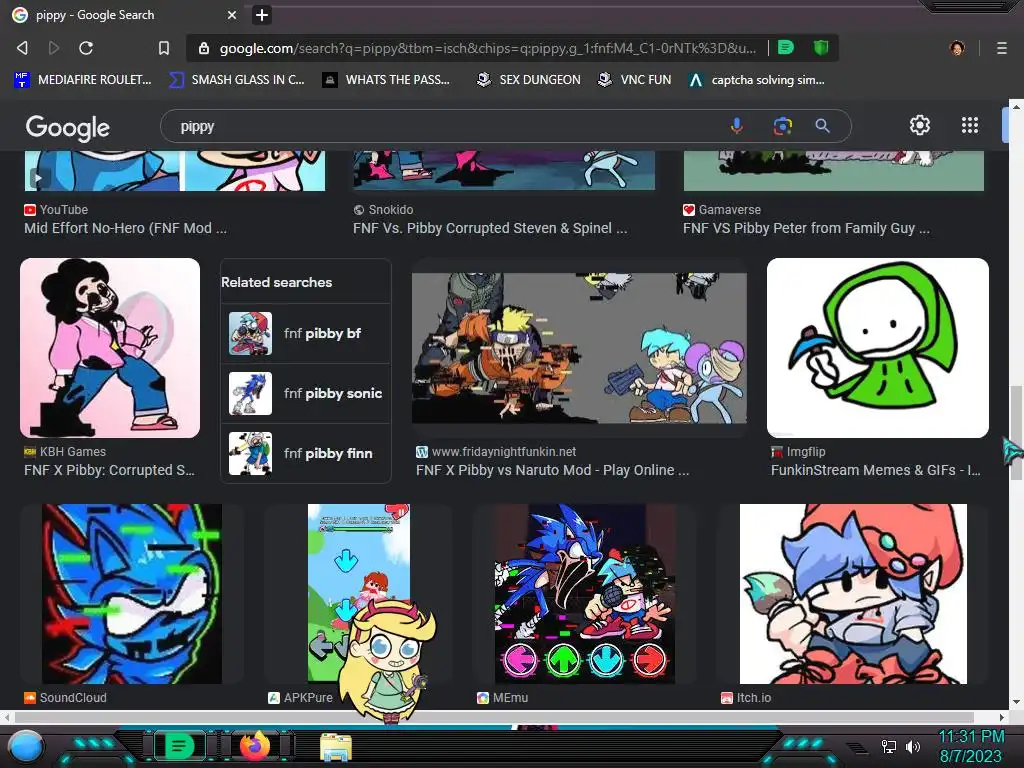This screenshot has width=1024, height=768.
Task: Click FNF X Pibby vs Naruto Mod caption
Action: pyautogui.click(x=552, y=470)
